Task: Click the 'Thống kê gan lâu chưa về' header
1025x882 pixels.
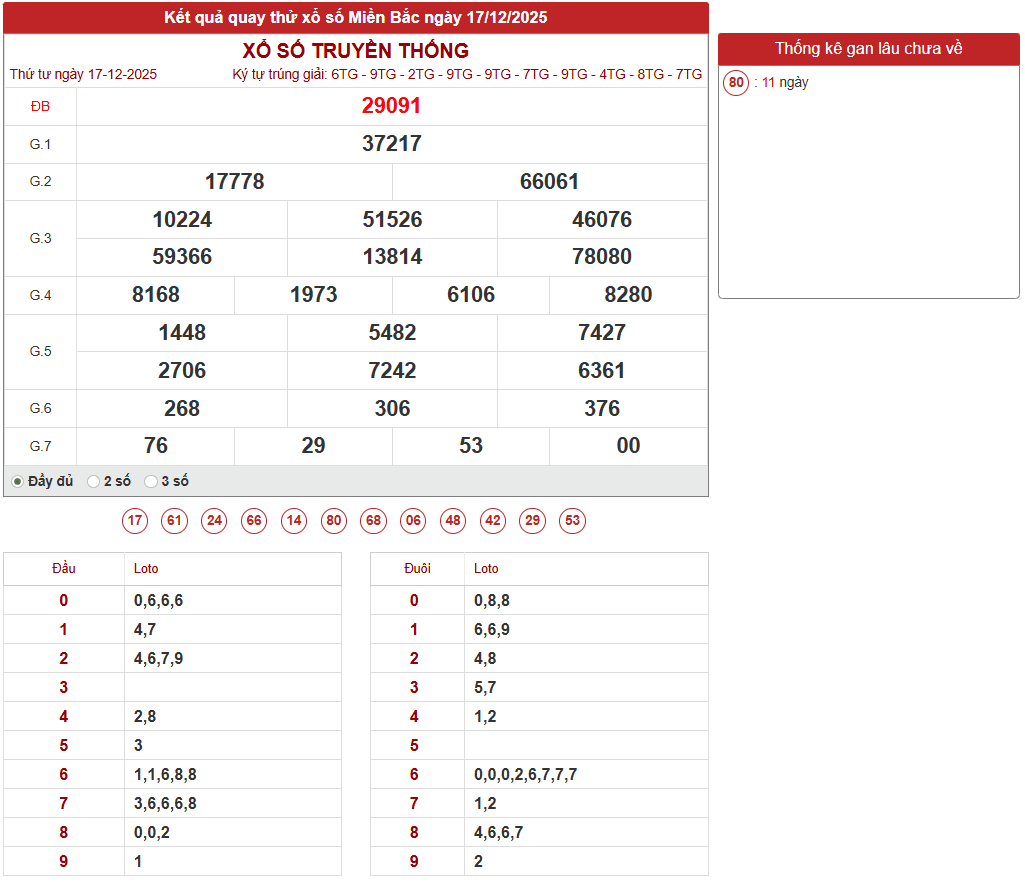Action: 868,49
